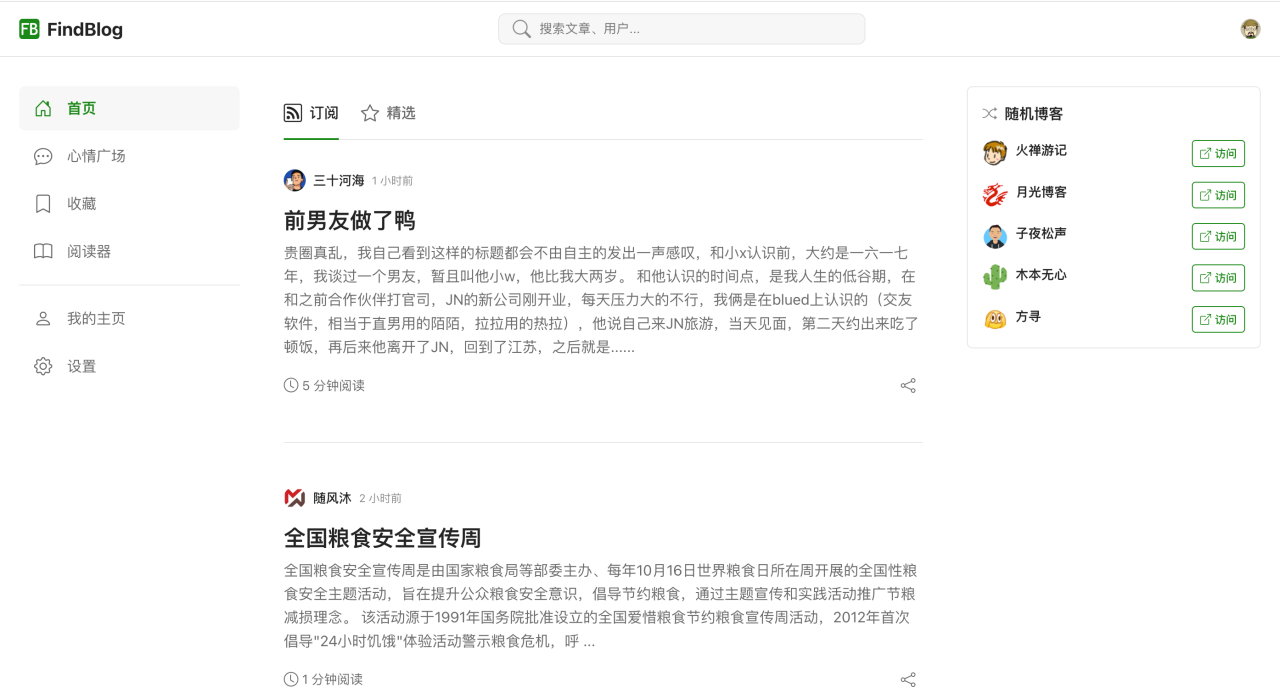Click the share icon under 全国粮食安全宣传周
Screen dimensions: 1280x693
(x=908, y=680)
